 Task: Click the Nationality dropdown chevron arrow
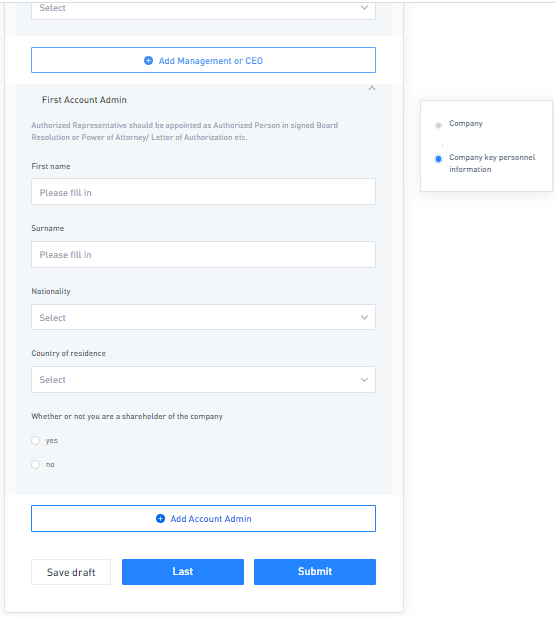point(364,317)
